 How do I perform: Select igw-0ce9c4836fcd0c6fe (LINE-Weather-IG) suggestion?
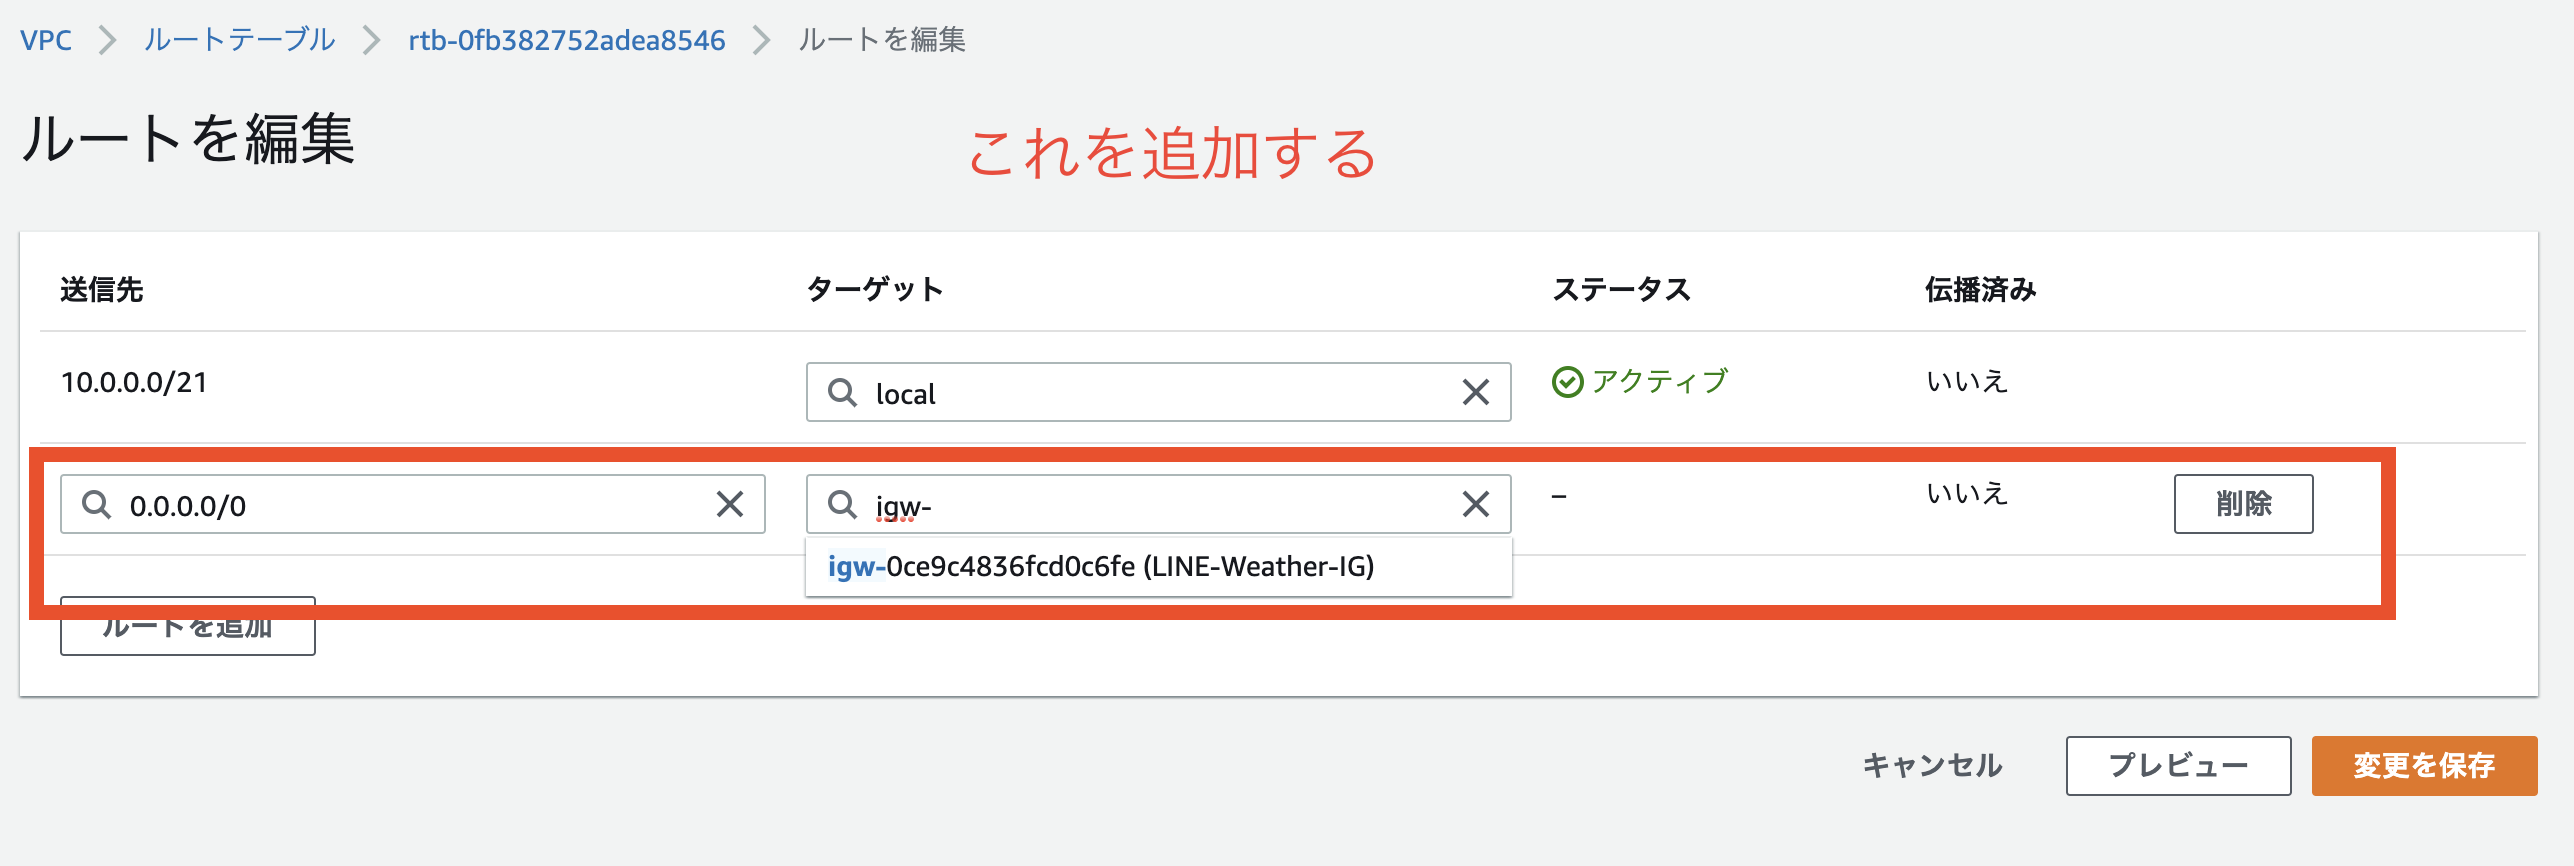[x=1158, y=567]
